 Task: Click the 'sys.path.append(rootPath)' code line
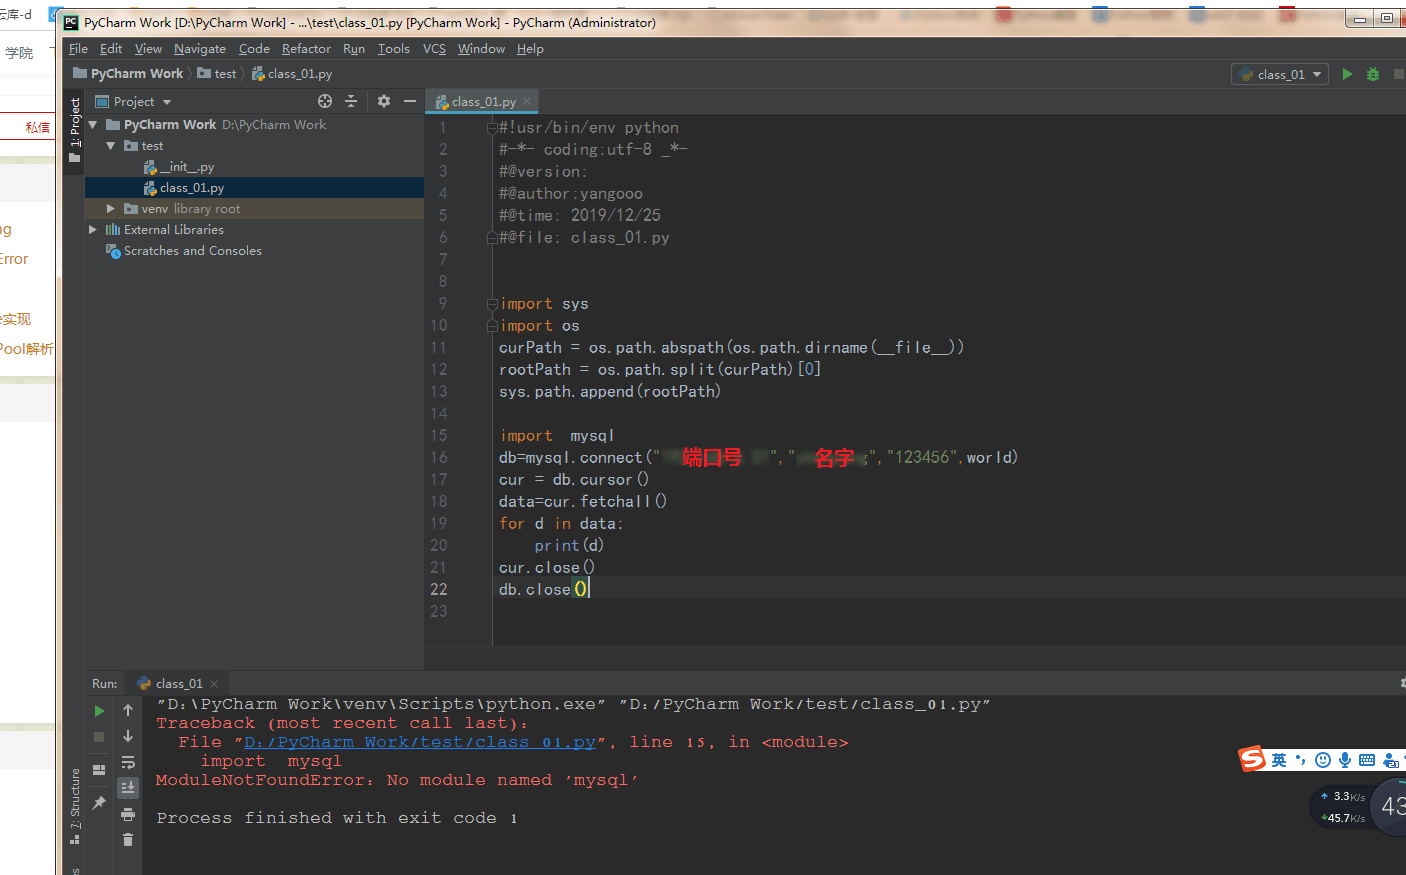[610, 392]
